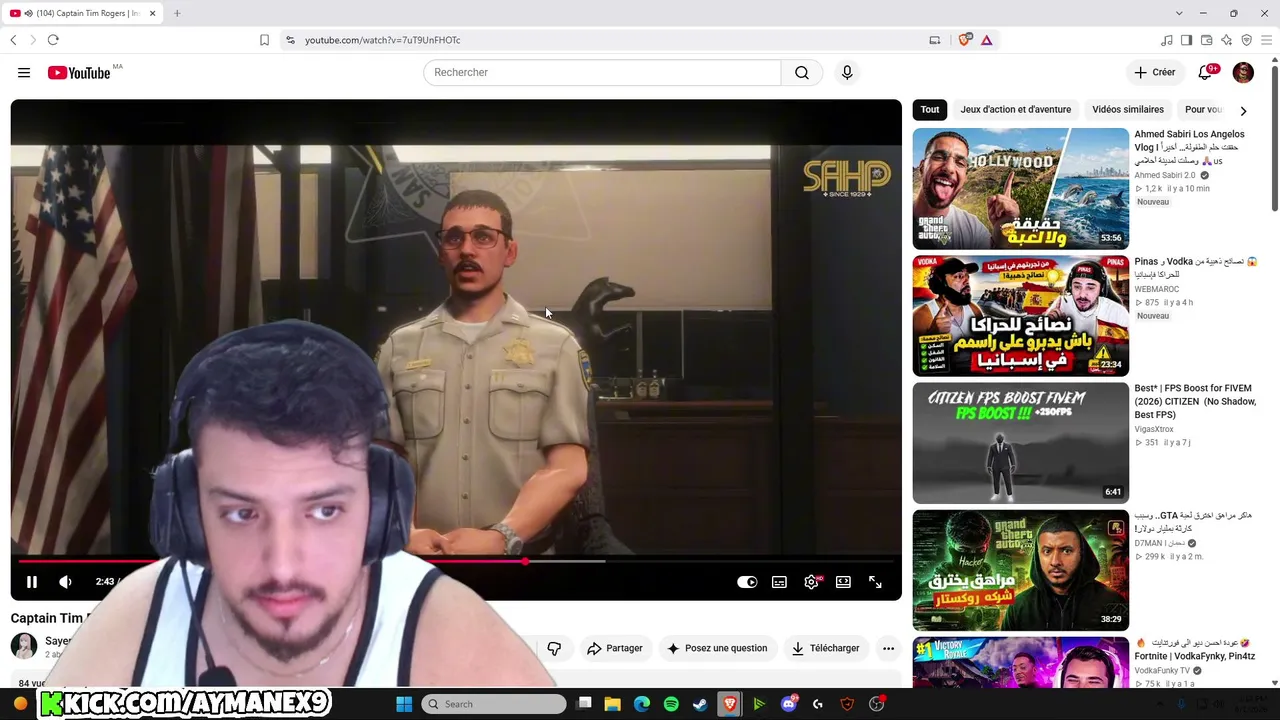The image size is (1280, 720).
Task: Click the Créer button
Action: click(1153, 72)
